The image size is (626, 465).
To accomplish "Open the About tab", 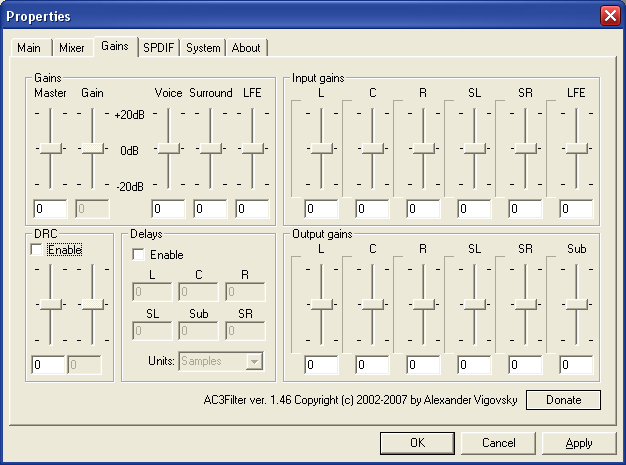I will pyautogui.click(x=246, y=48).
